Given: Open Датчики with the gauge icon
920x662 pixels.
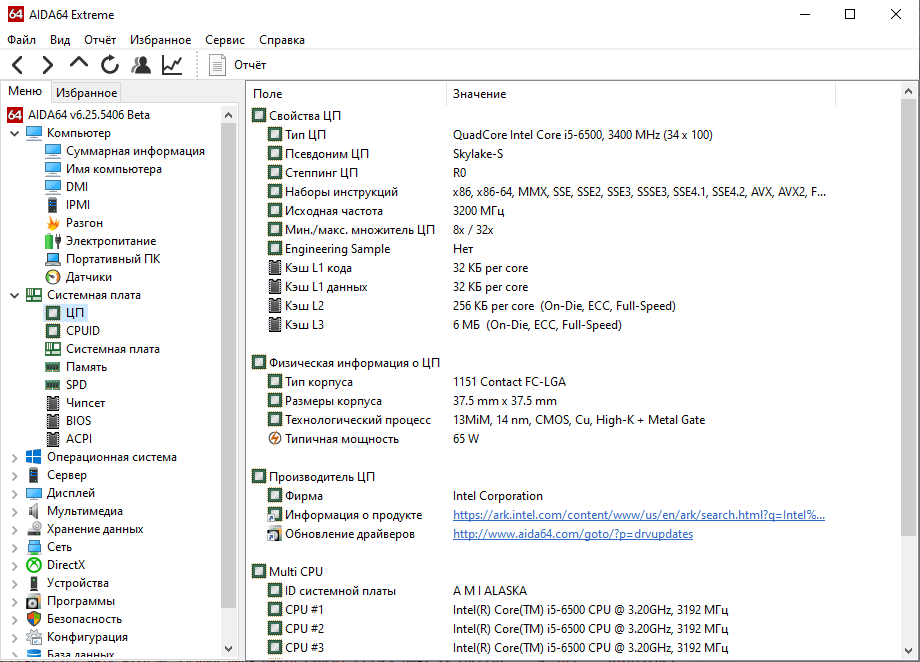Looking at the screenshot, I should coord(53,277).
